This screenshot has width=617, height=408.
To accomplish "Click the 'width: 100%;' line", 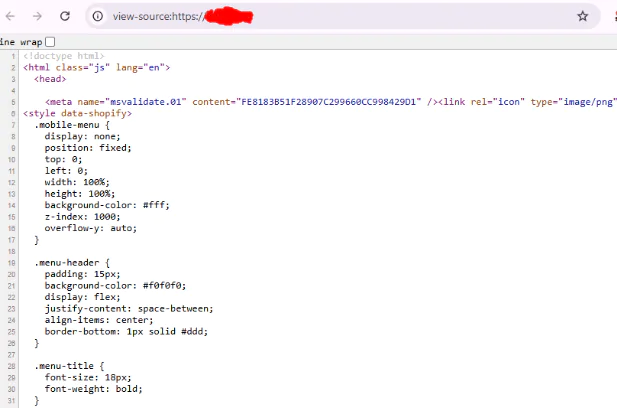I will (x=77, y=182).
